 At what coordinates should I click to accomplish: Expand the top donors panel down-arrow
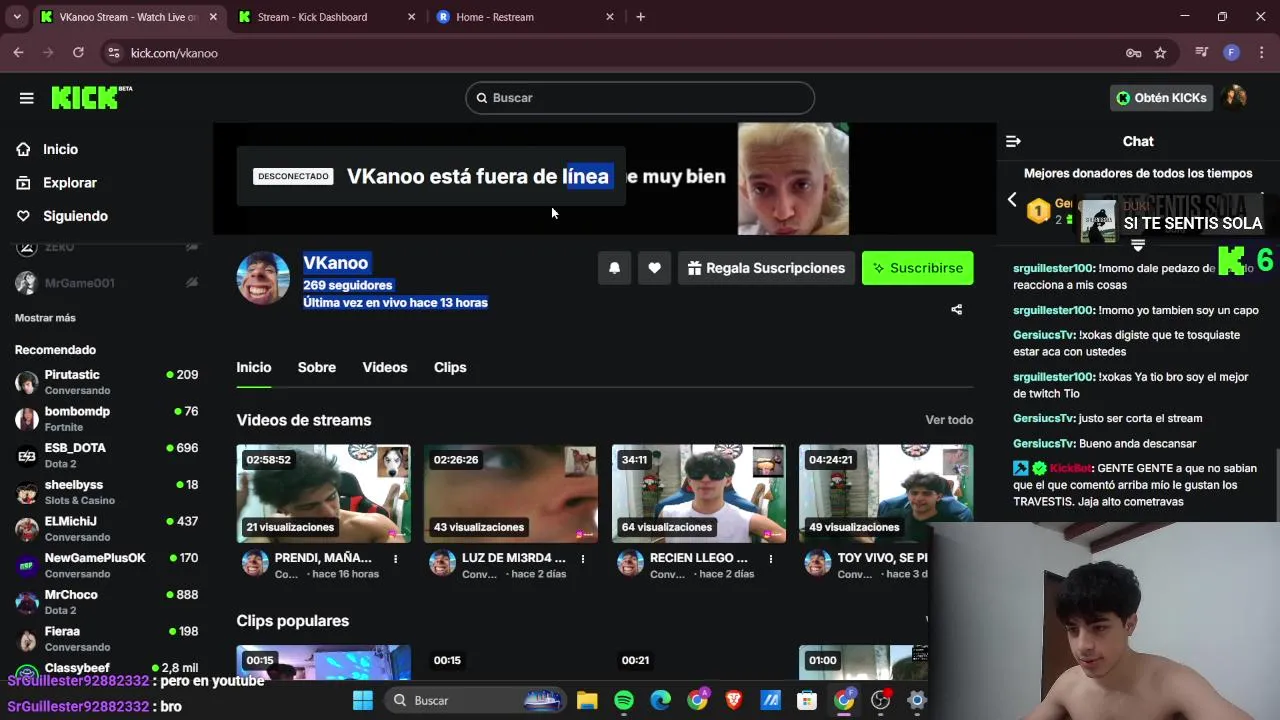click(1137, 245)
